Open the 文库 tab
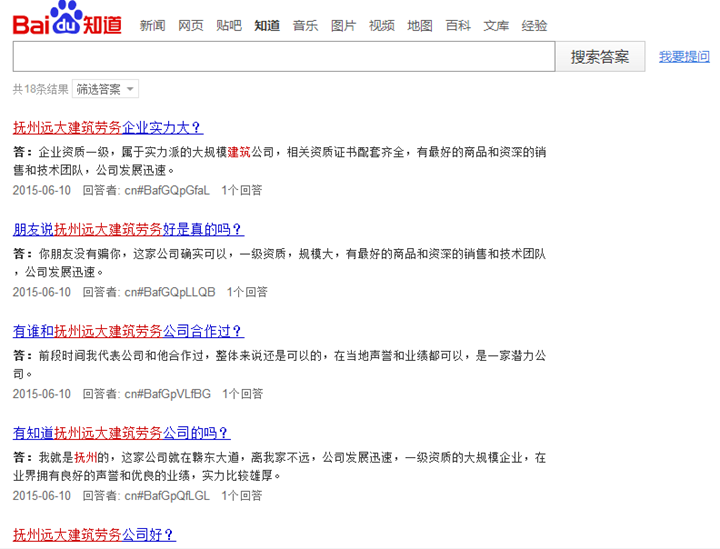 496,26
